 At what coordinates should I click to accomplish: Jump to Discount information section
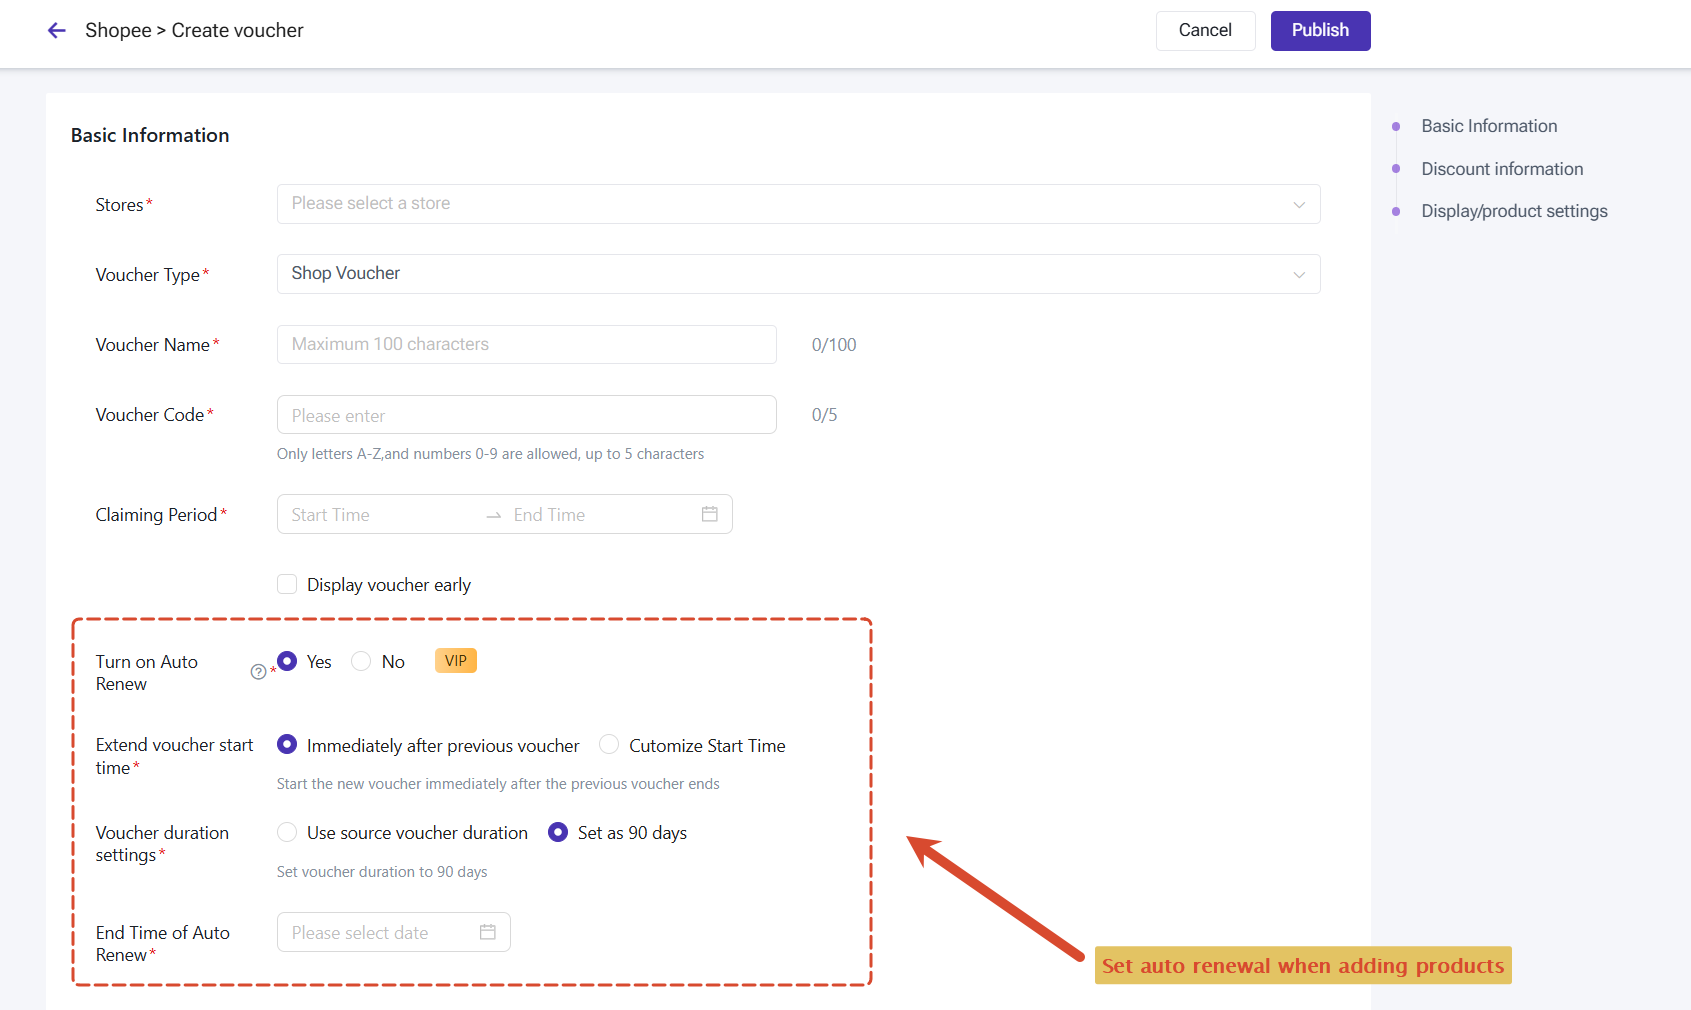click(x=1502, y=169)
